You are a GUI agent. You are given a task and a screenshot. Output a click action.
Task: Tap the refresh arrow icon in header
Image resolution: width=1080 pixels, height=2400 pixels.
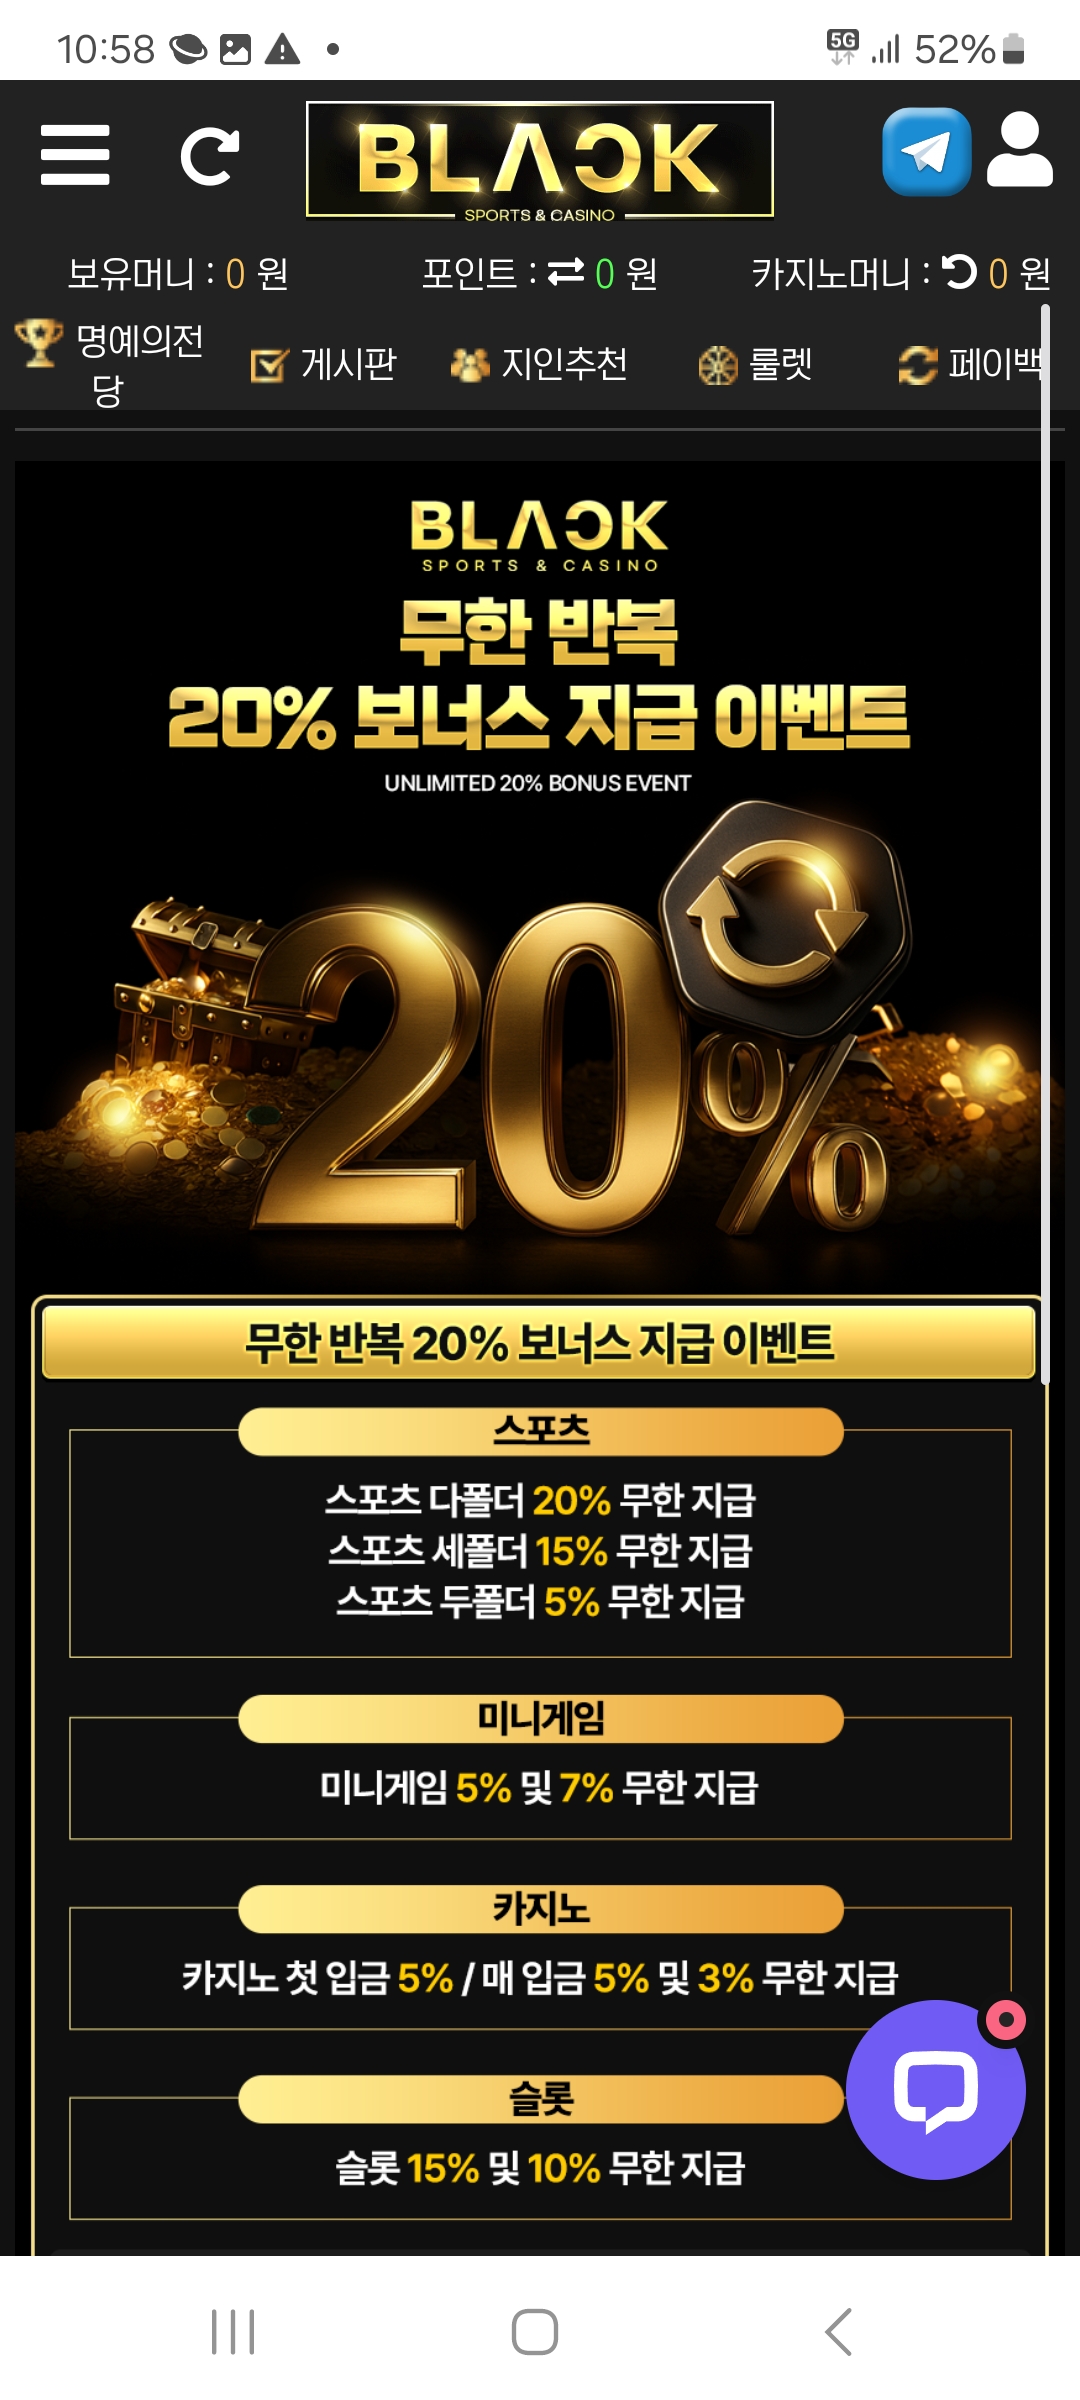point(209,156)
